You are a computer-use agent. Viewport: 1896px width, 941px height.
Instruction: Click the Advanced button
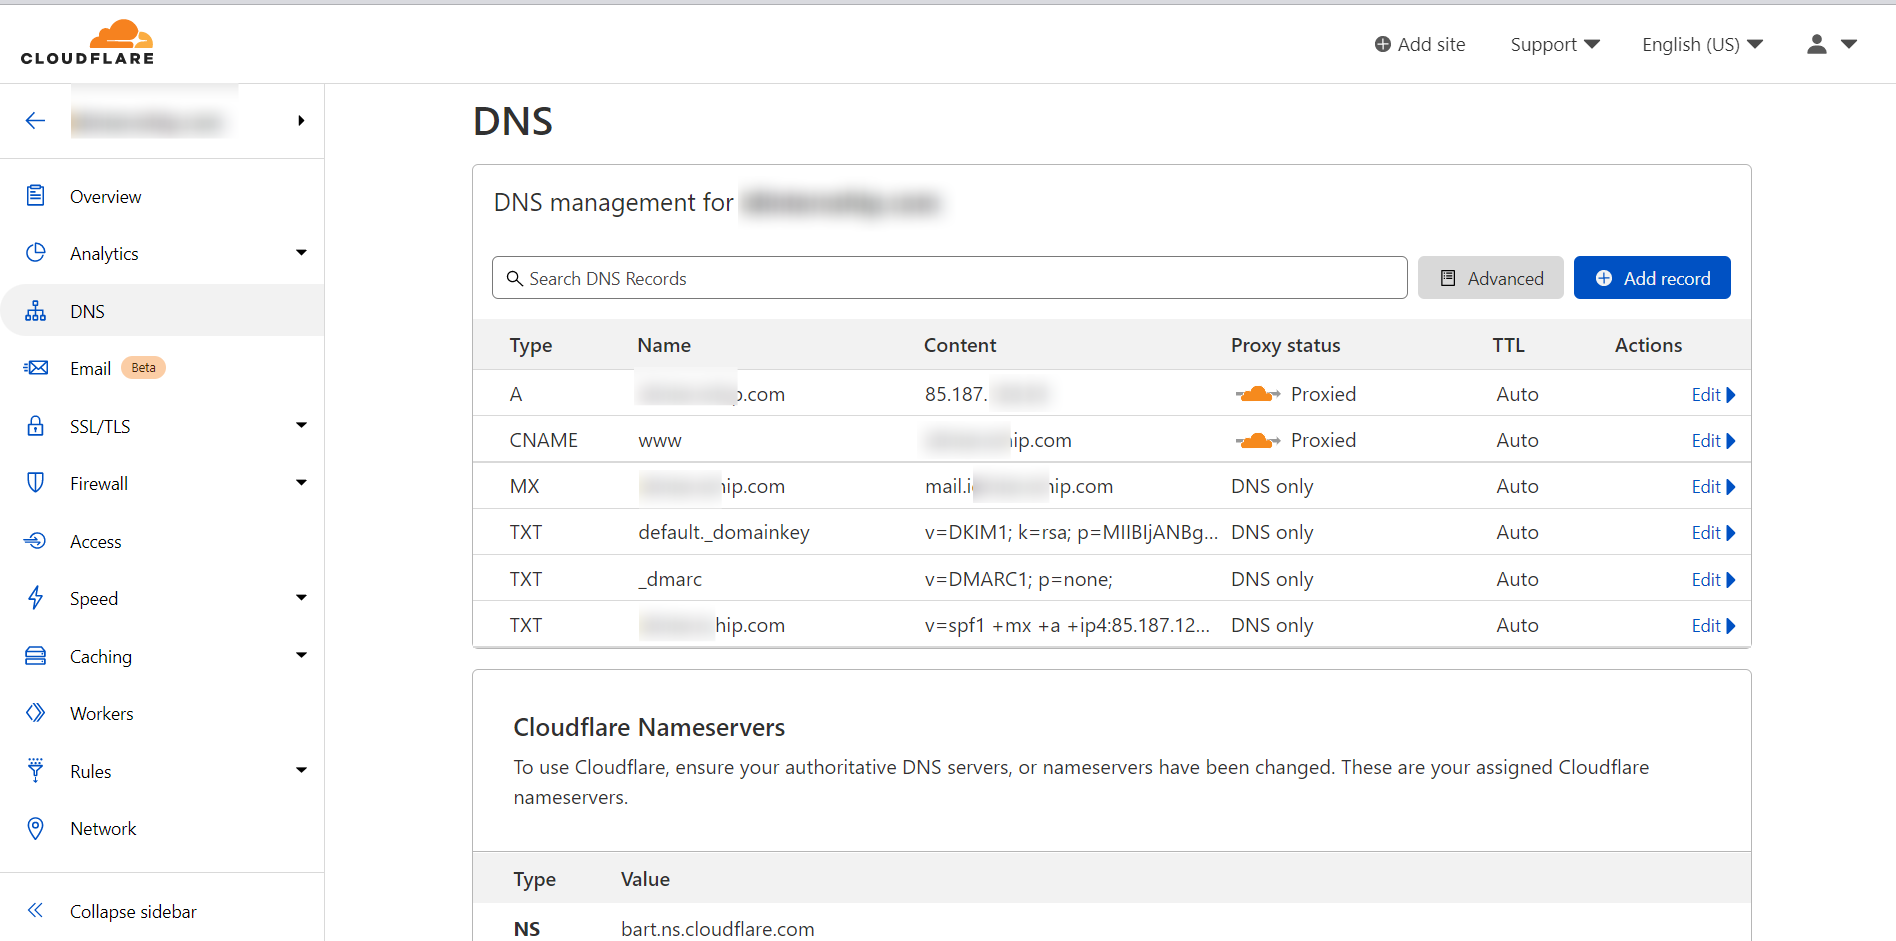(1491, 278)
